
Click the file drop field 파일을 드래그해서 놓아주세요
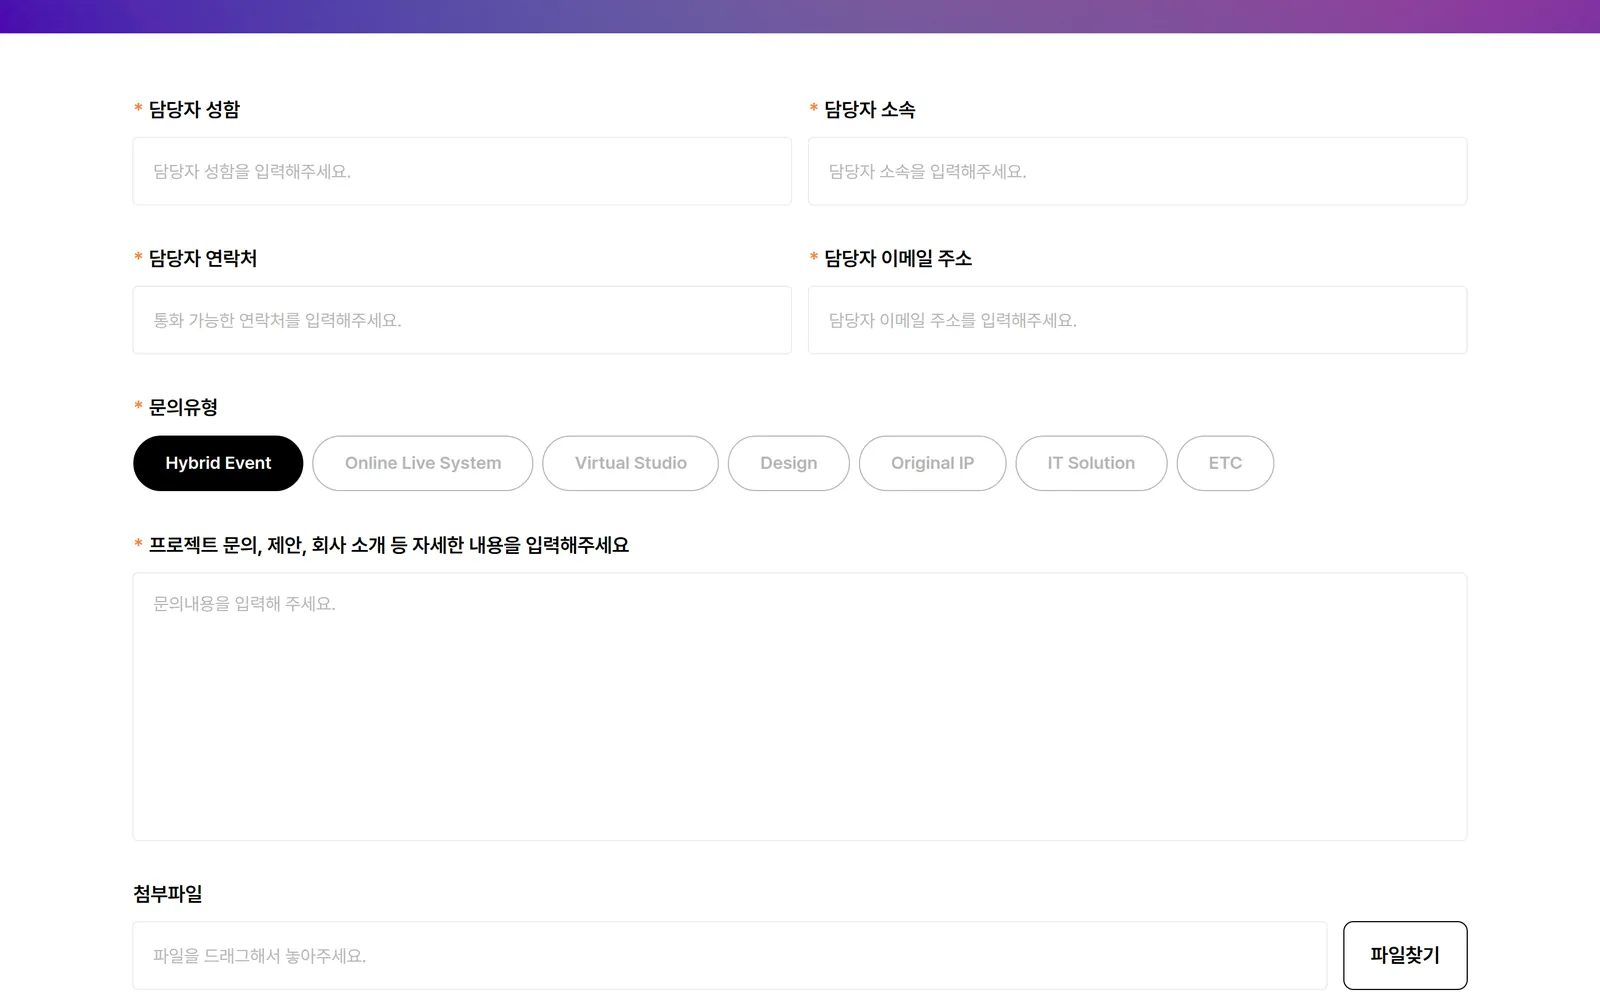click(x=730, y=955)
